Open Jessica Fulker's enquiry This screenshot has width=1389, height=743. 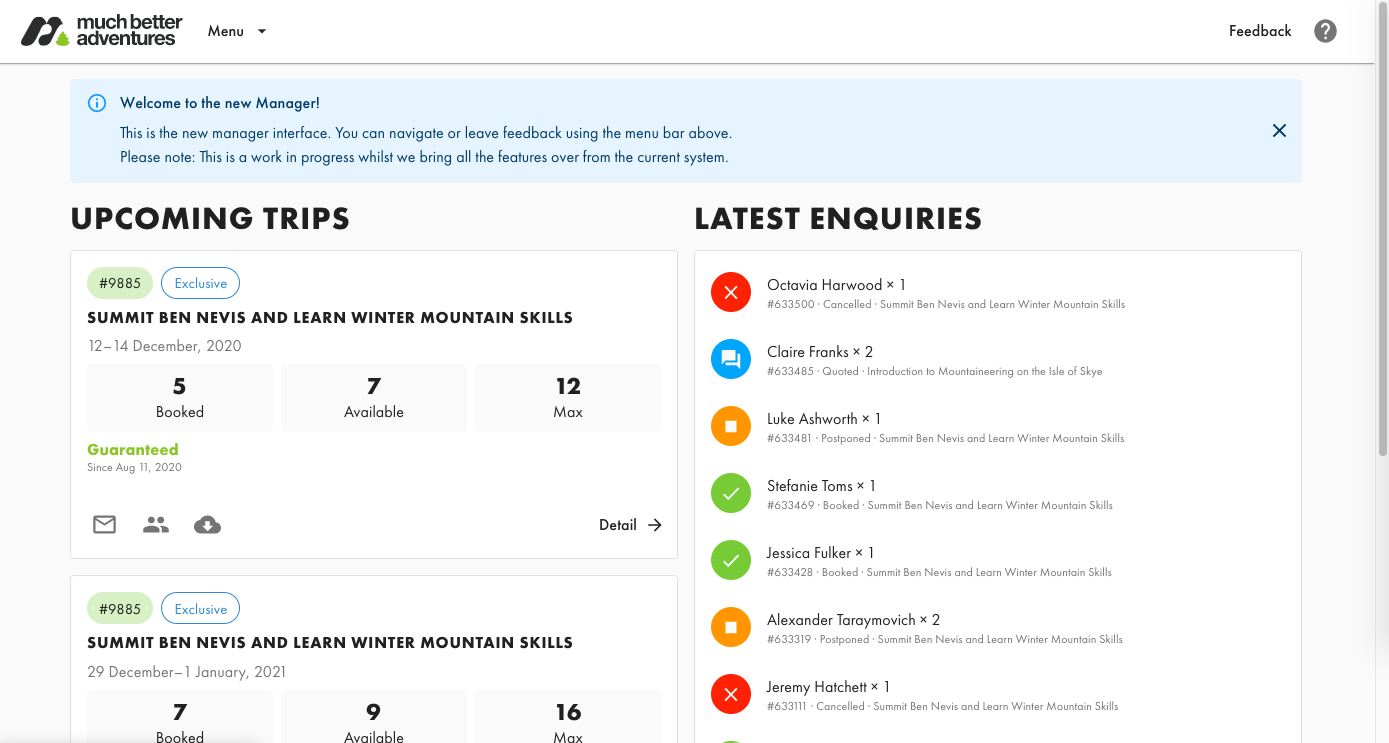820,553
